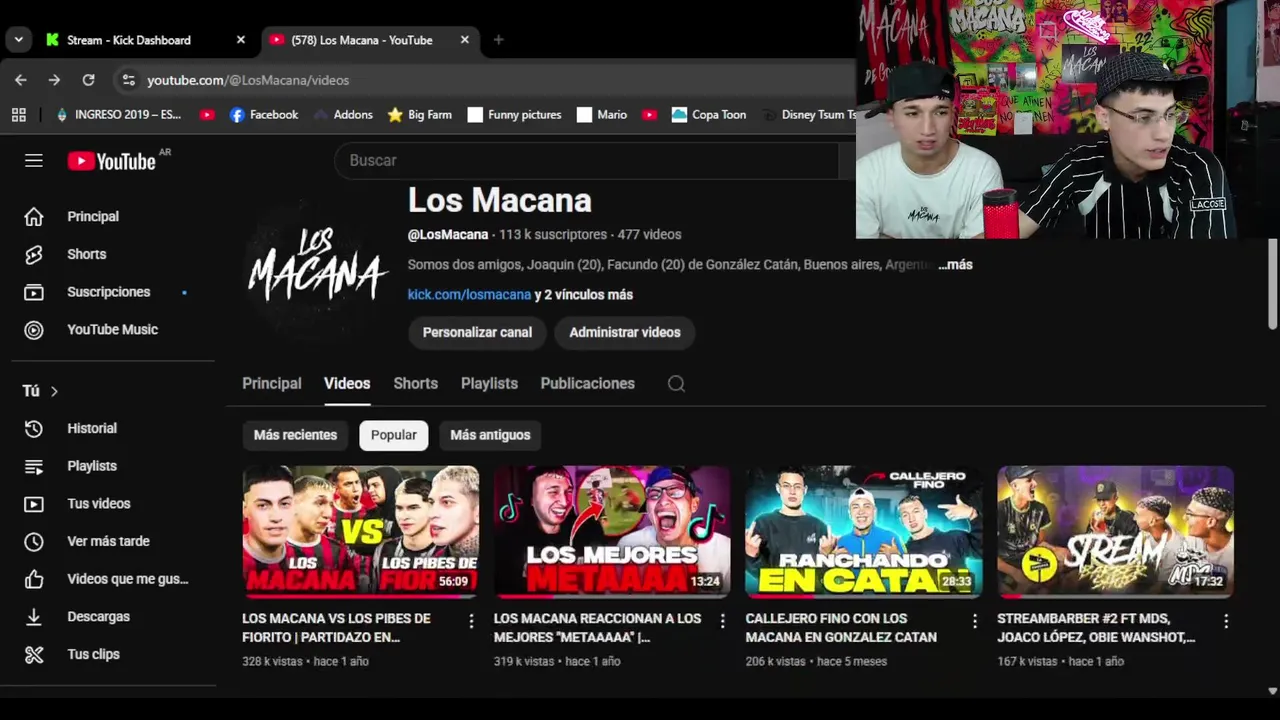Open Facebook bookmark

[x=264, y=115]
